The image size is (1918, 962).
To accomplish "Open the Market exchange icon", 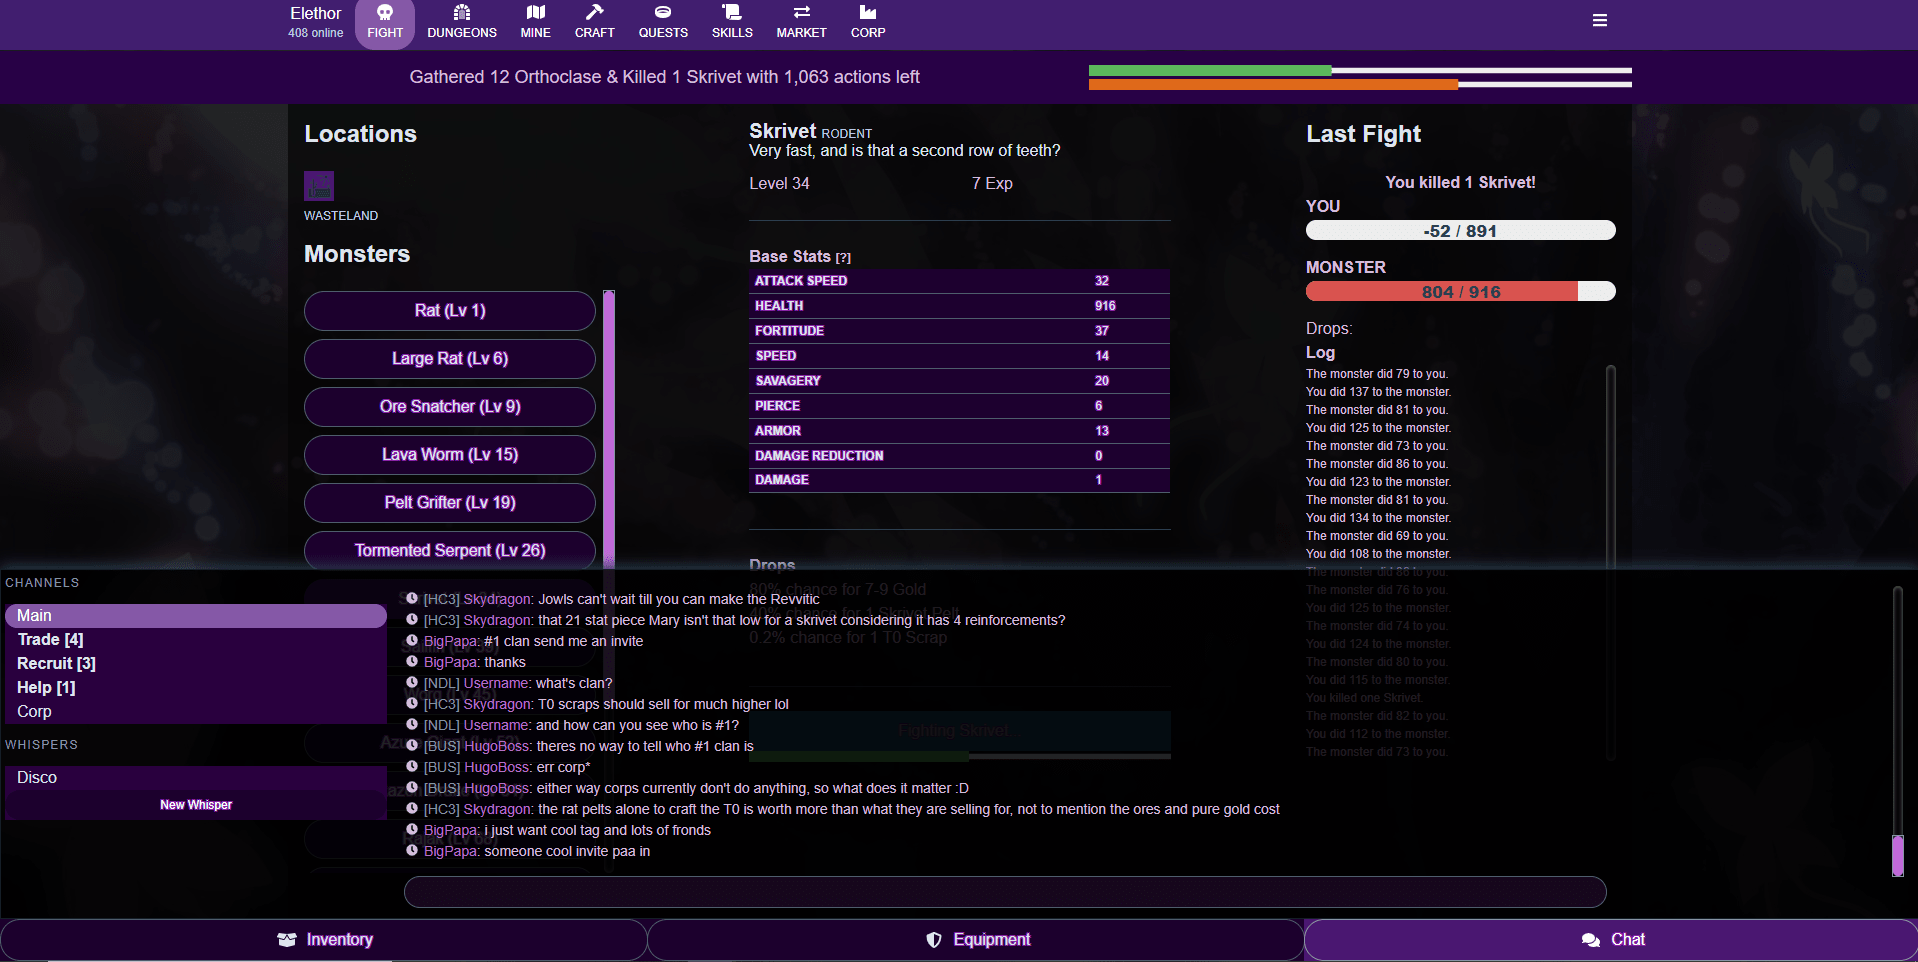I will click(801, 14).
